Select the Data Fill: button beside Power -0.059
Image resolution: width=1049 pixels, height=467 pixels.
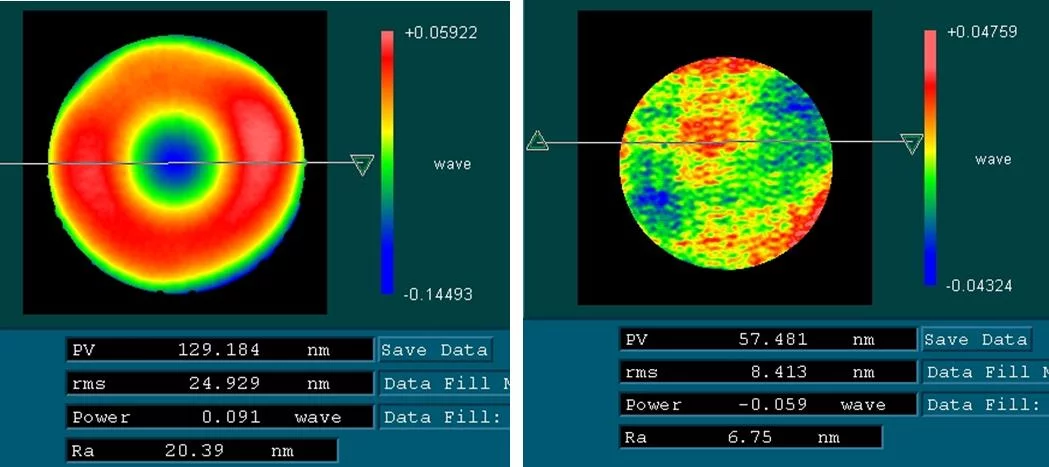click(x=981, y=405)
